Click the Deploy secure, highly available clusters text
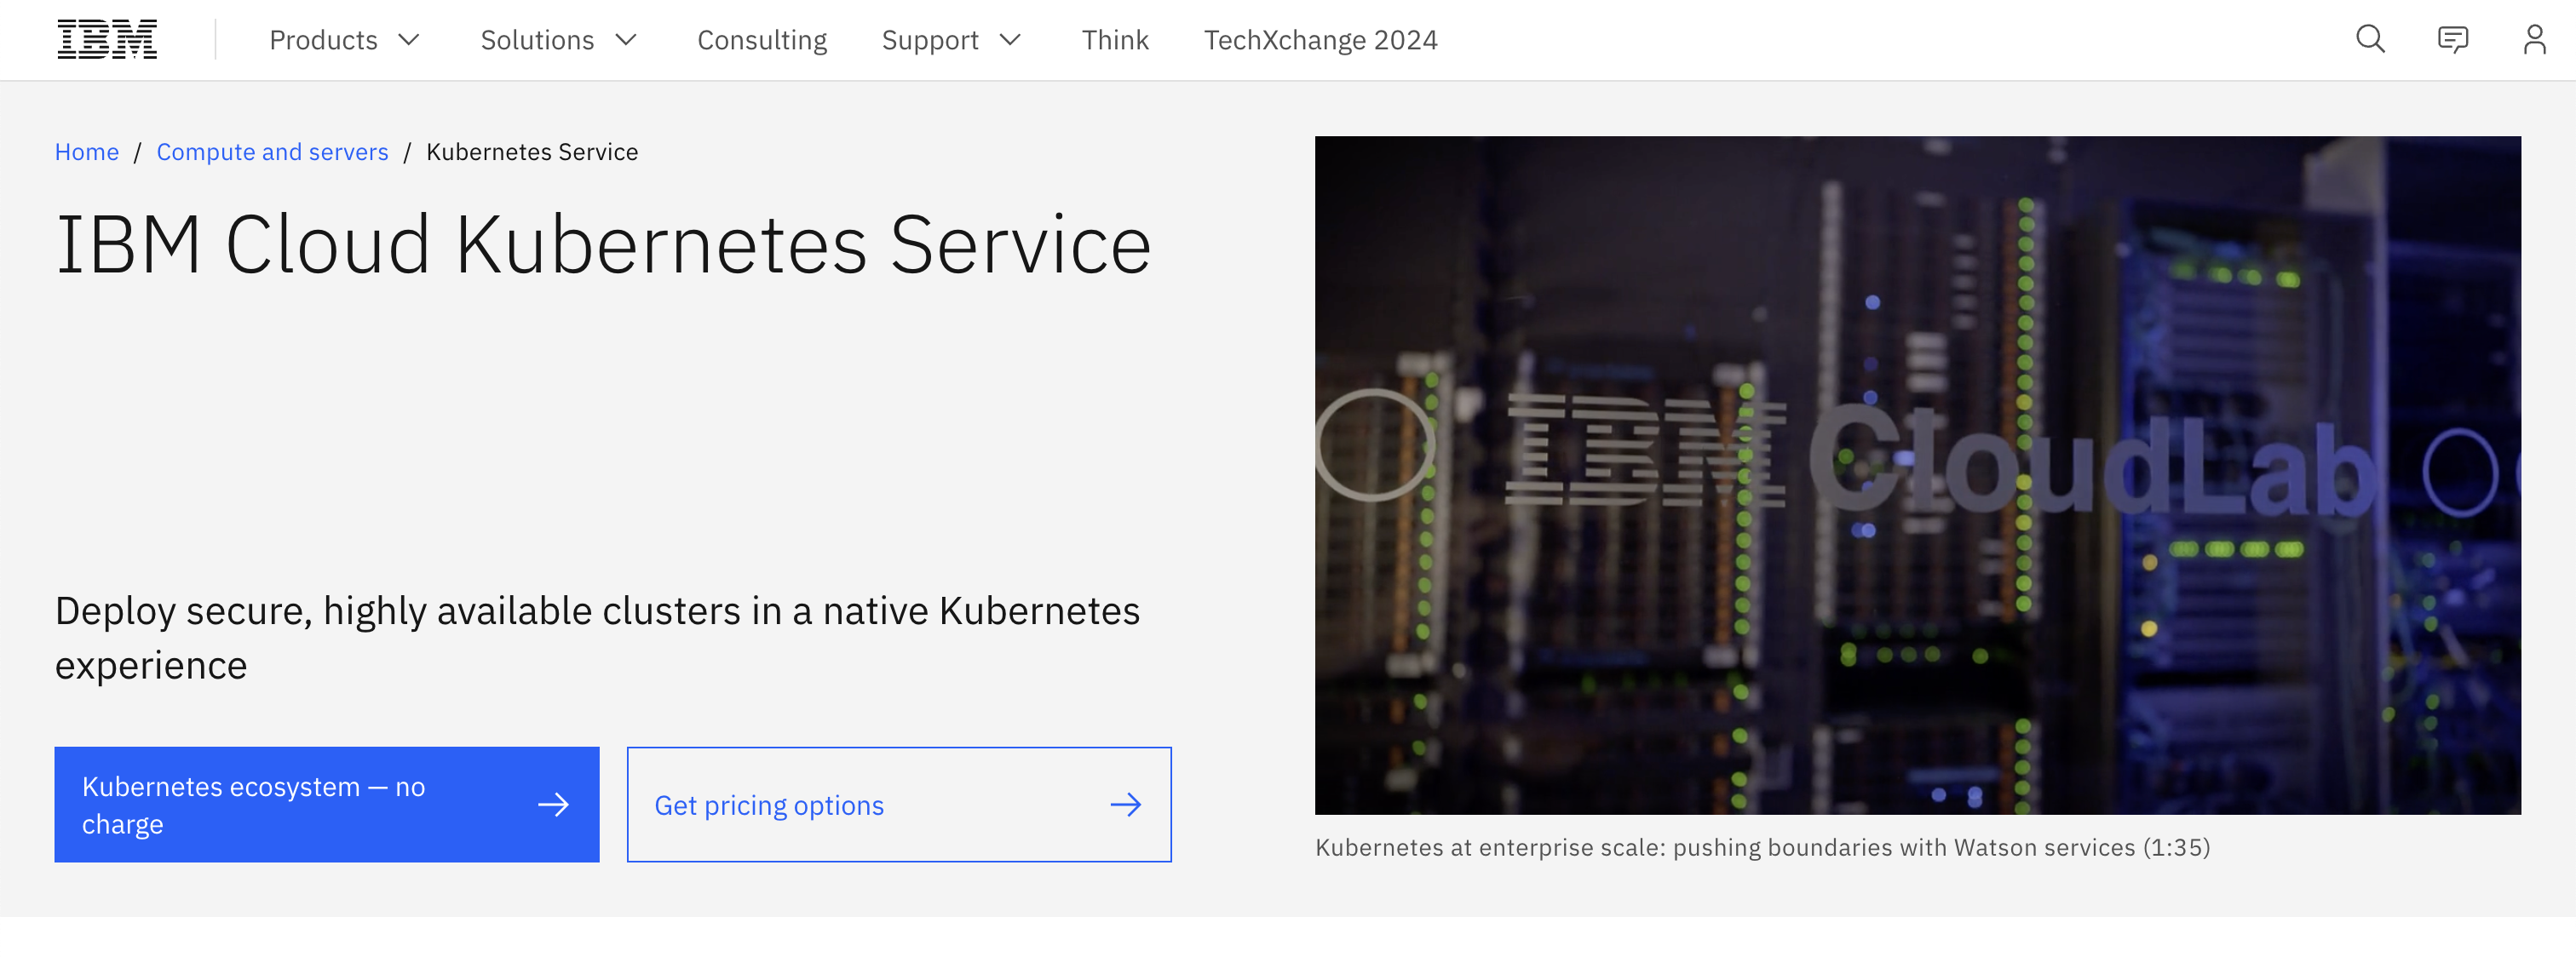 tap(597, 638)
